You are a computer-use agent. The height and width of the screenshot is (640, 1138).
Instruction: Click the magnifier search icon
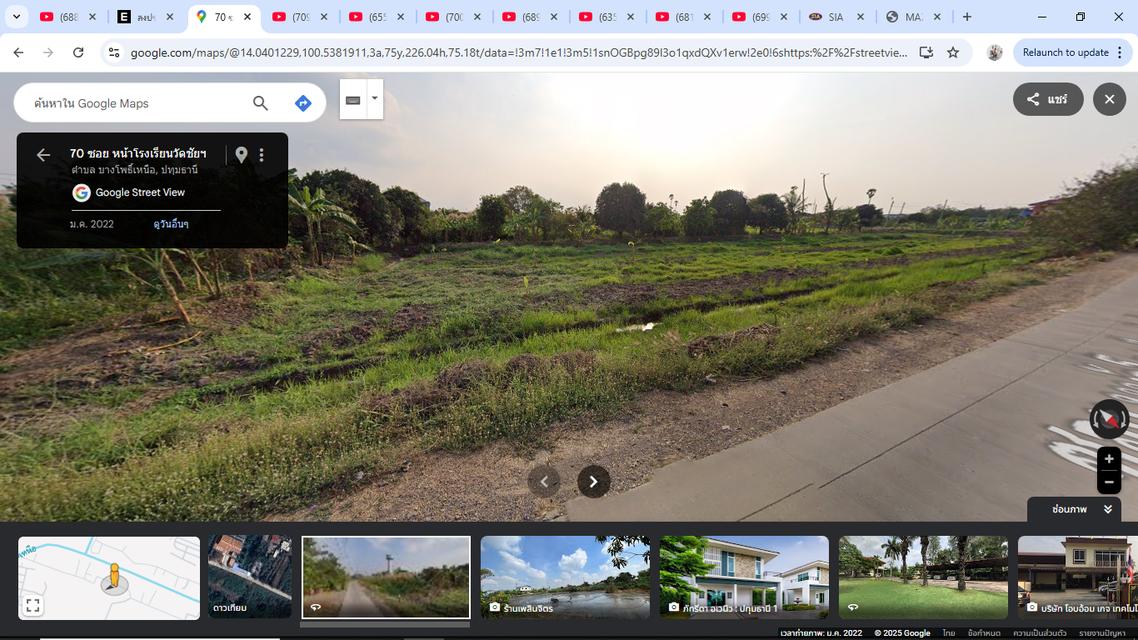[260, 103]
